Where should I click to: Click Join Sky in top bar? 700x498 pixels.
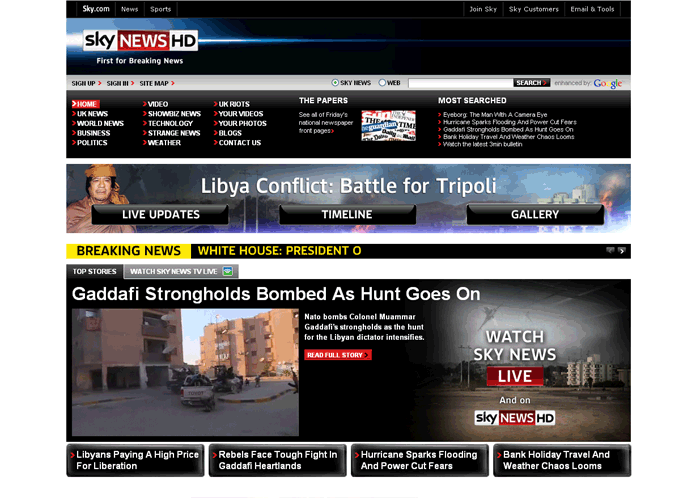pos(483,9)
